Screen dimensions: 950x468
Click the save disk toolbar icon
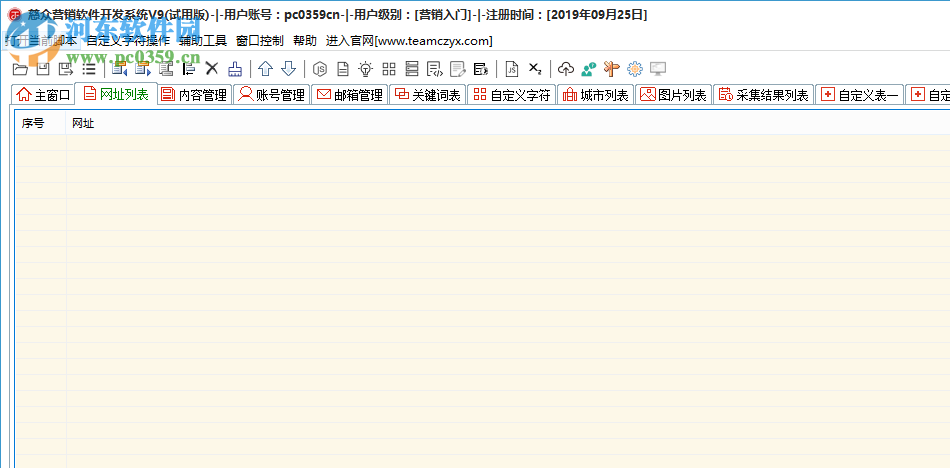click(43, 69)
